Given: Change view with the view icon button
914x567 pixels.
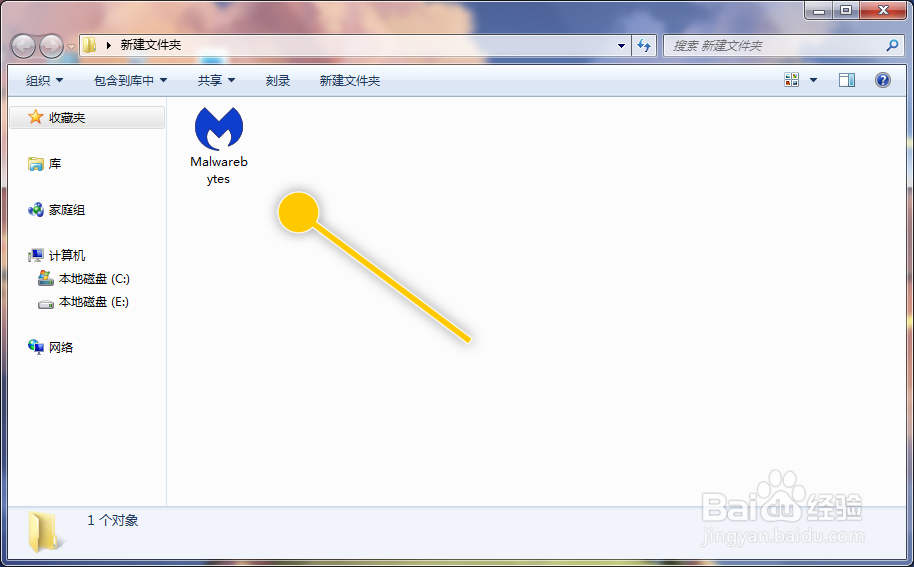Looking at the screenshot, I should click(x=792, y=80).
